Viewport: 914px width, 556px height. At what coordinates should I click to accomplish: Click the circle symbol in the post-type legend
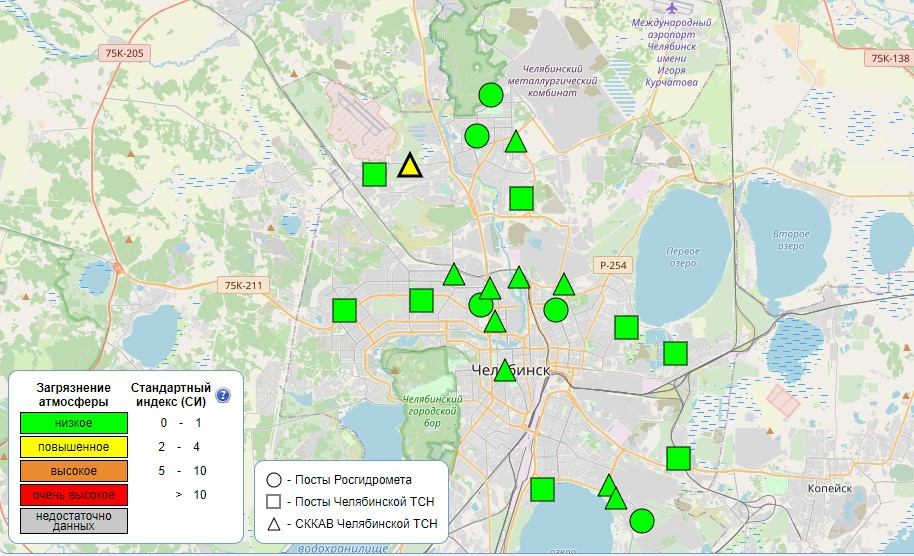coord(273,480)
